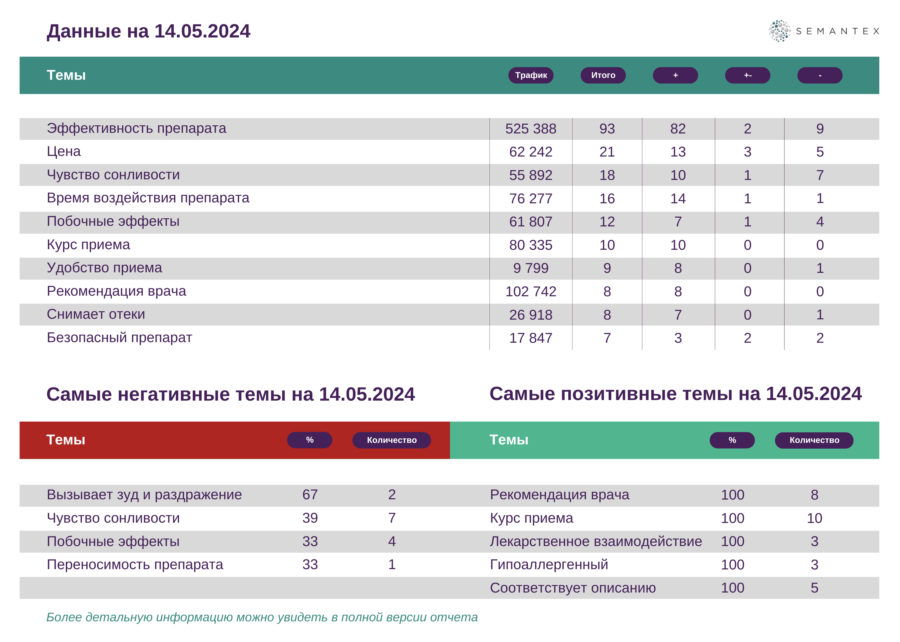This screenshot has width=900, height=642.
Task: Click traffic value '17 847'
Action: pyautogui.click(x=531, y=338)
